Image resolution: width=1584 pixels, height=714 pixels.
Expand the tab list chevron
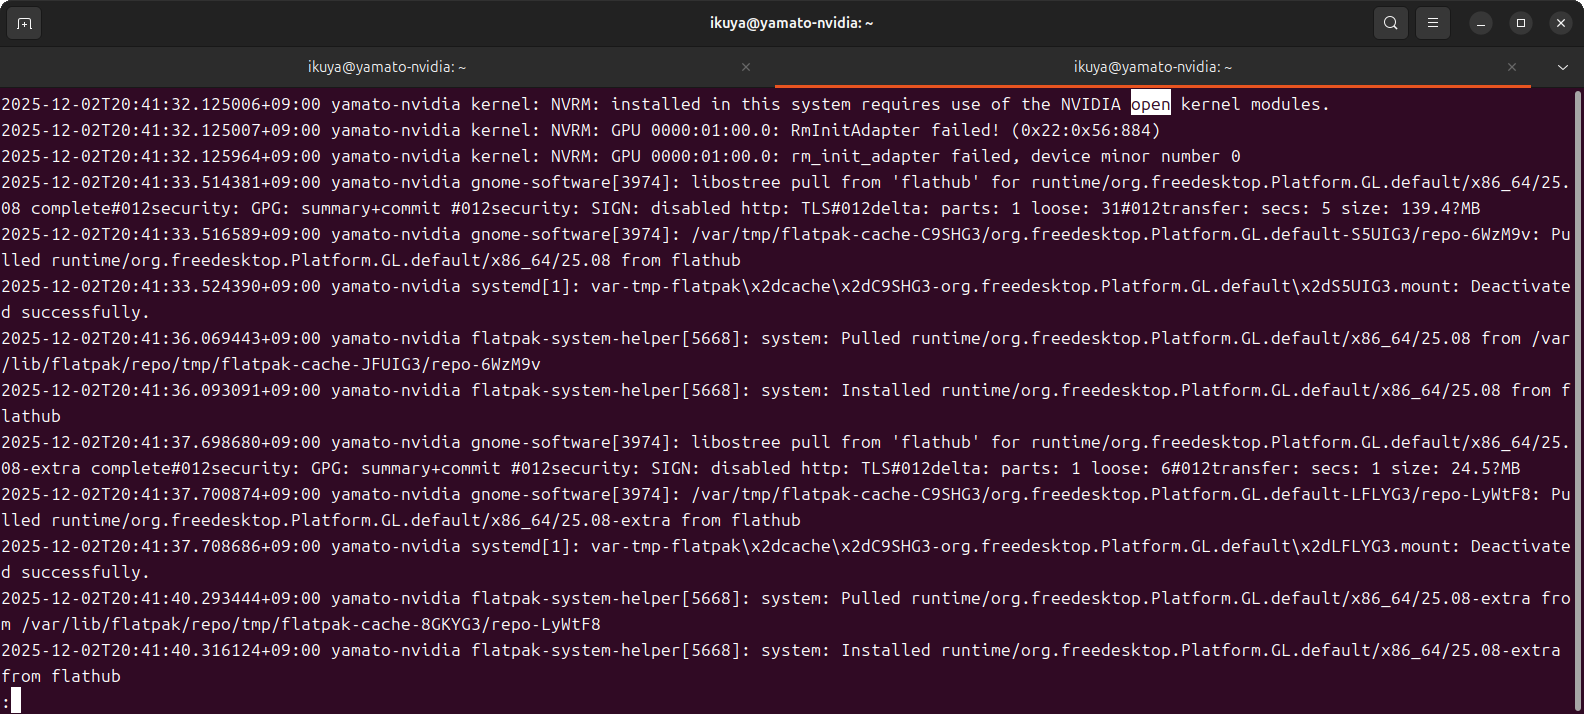(x=1563, y=67)
